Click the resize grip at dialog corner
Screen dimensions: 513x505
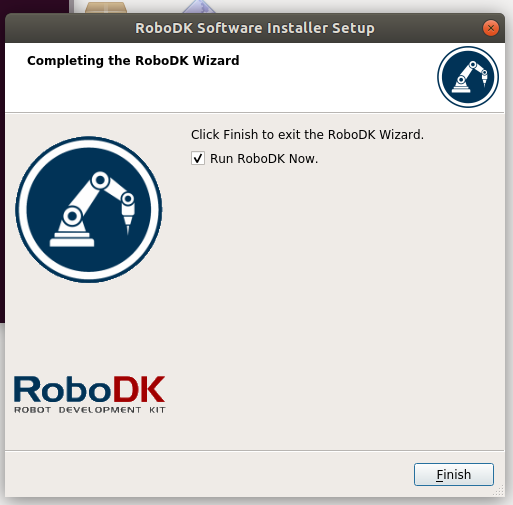pos(500,491)
